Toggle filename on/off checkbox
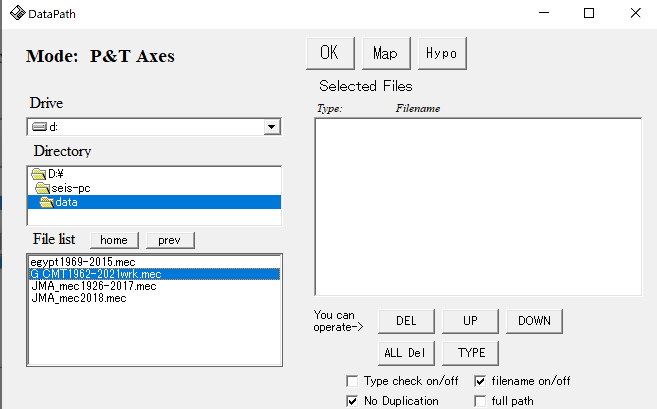657x409 pixels. click(480, 381)
